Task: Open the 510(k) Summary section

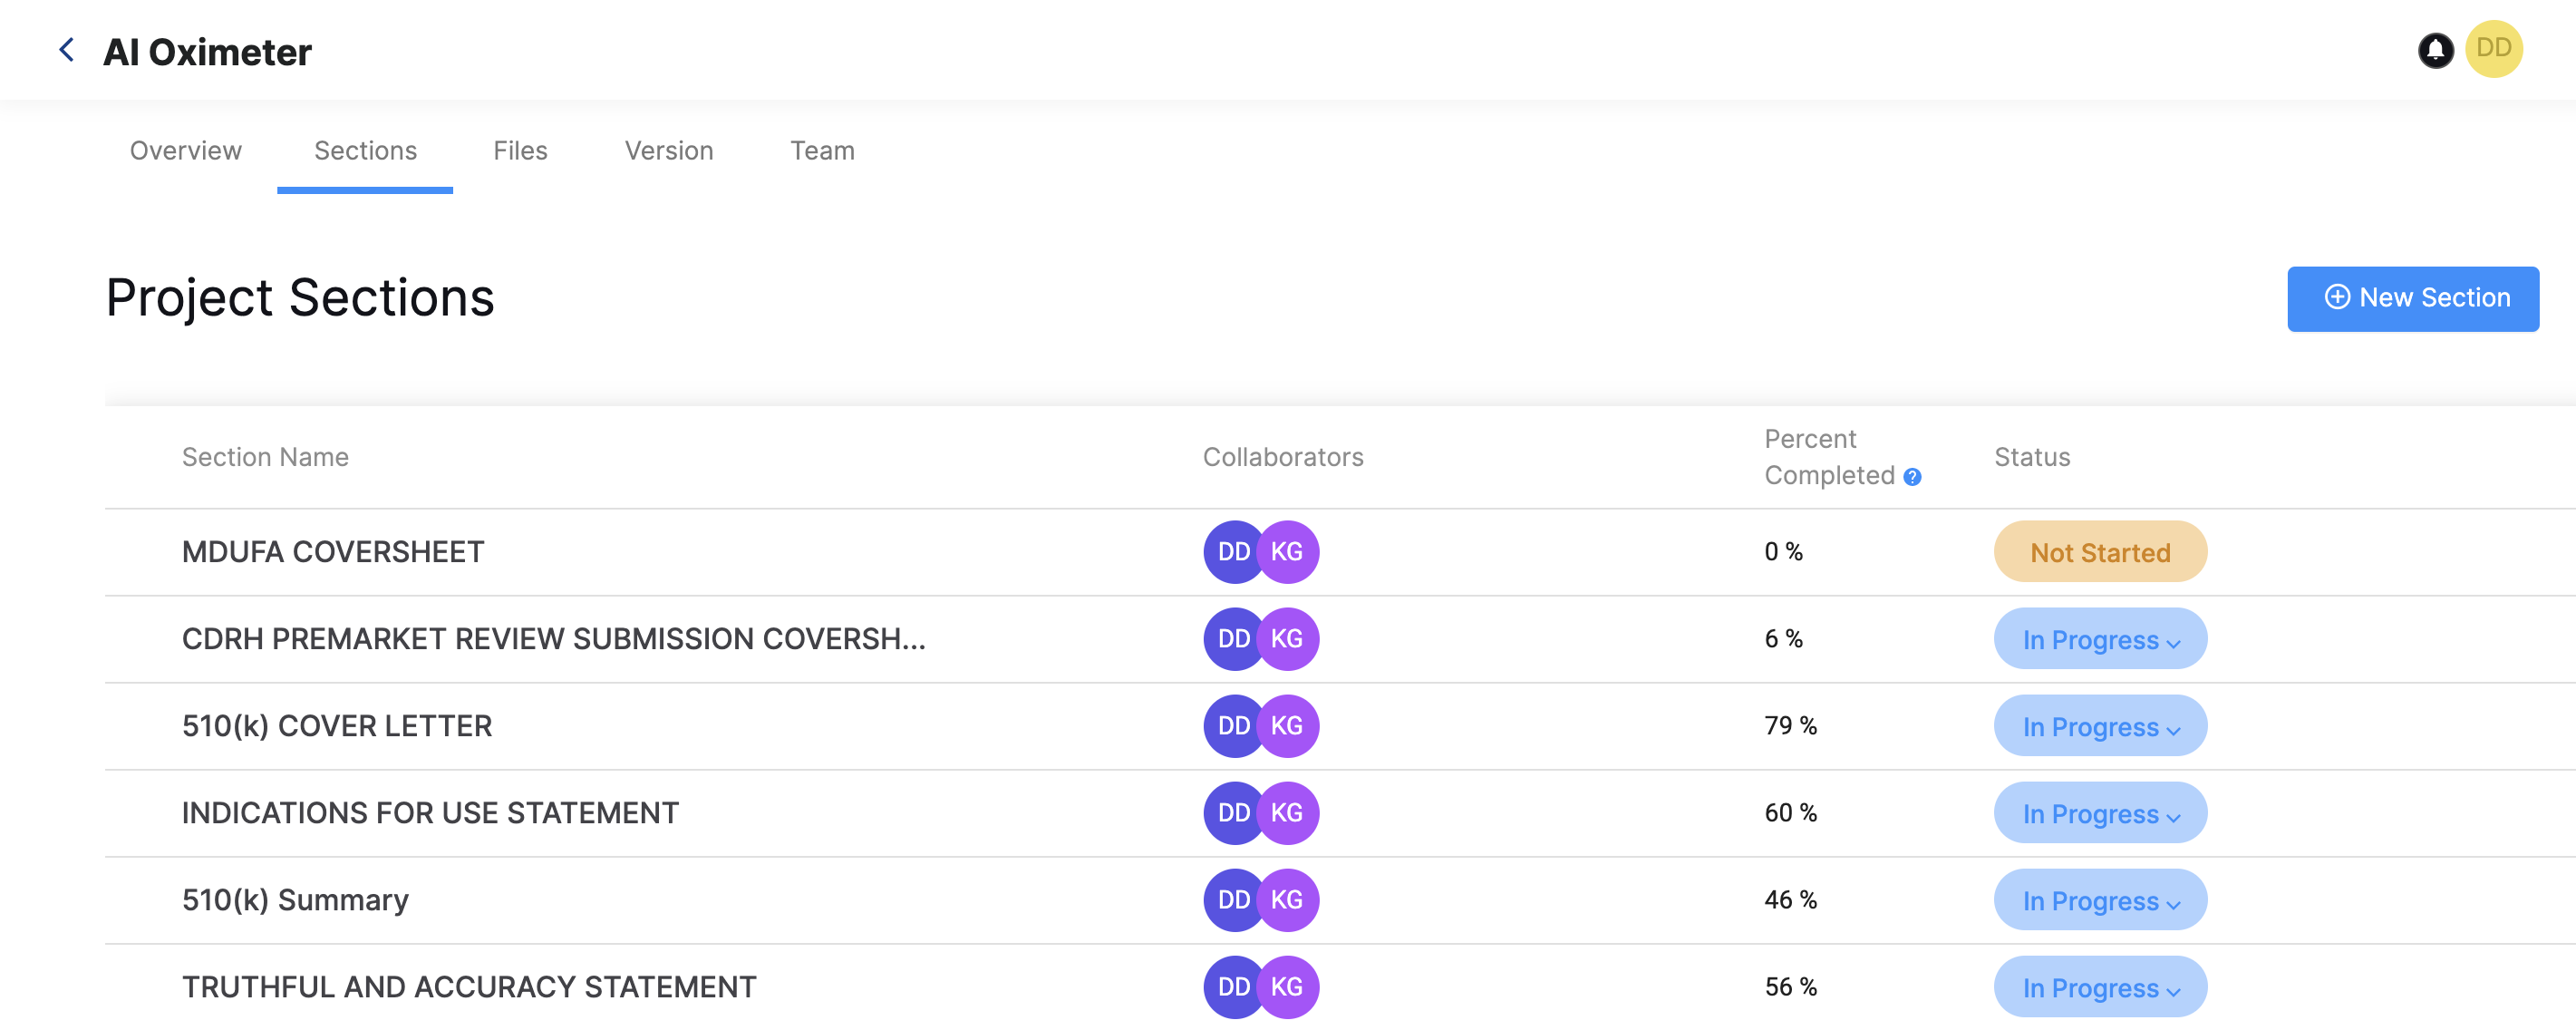Action: point(295,900)
